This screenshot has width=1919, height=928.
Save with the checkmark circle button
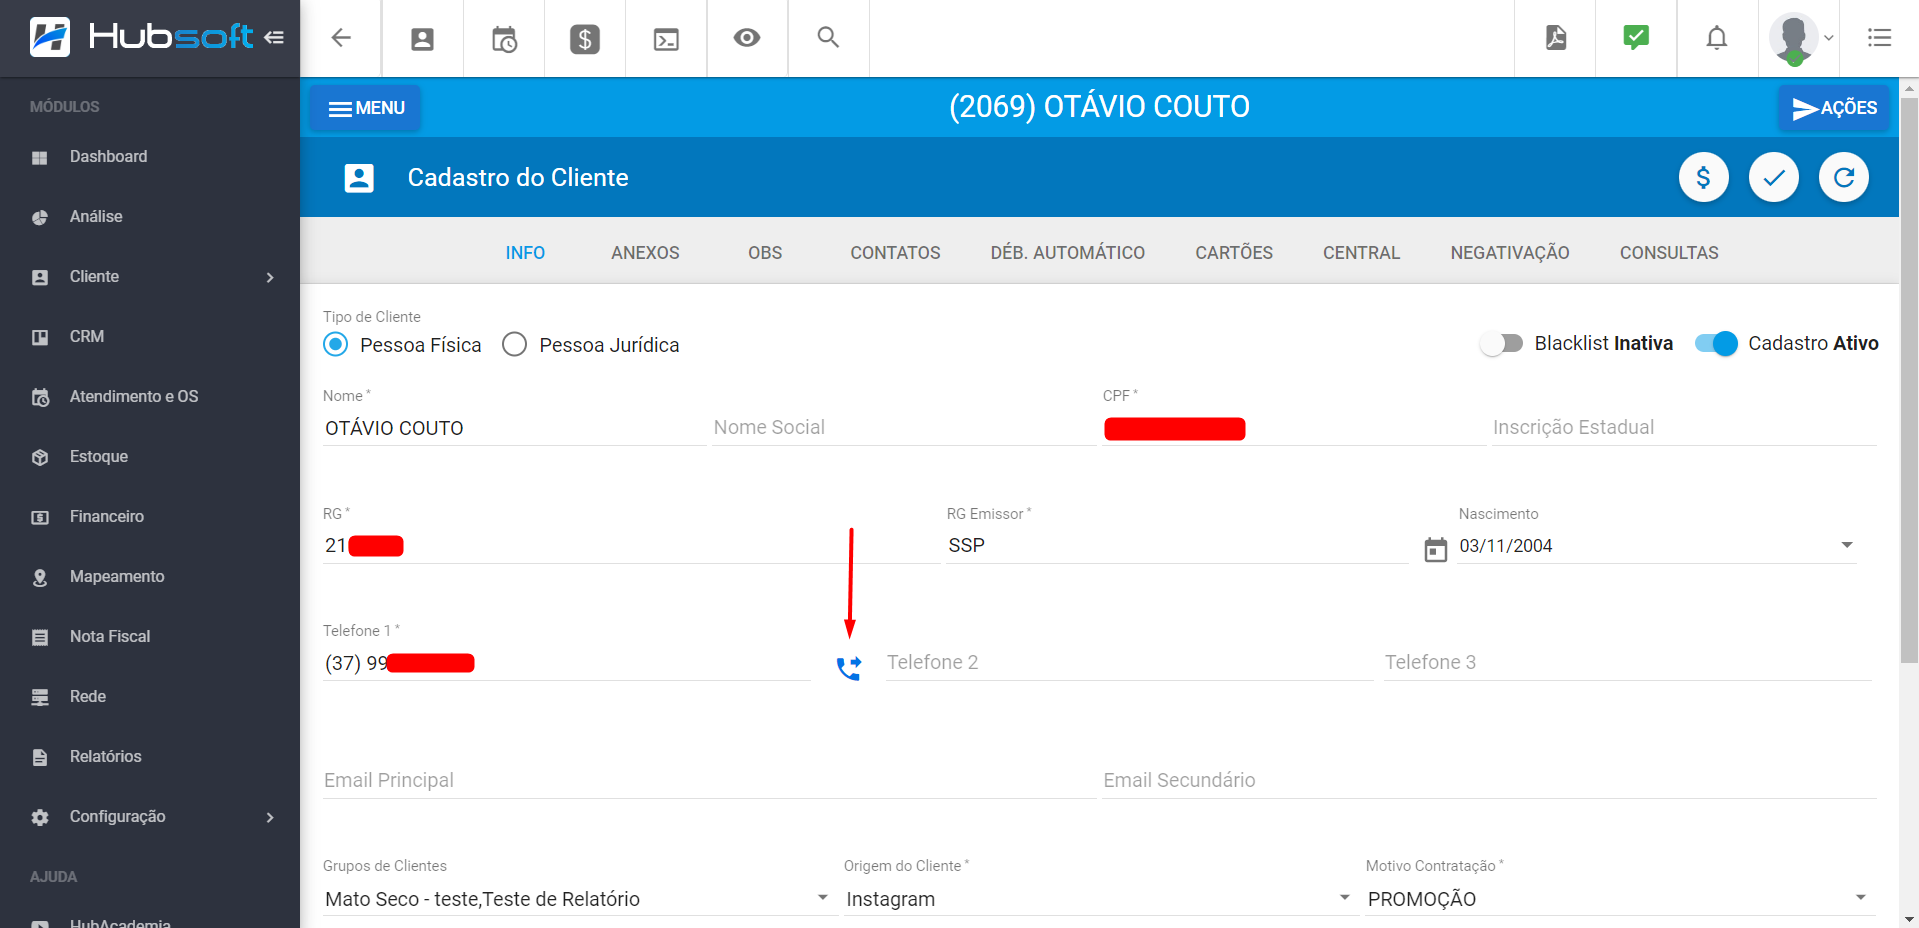coord(1774,178)
